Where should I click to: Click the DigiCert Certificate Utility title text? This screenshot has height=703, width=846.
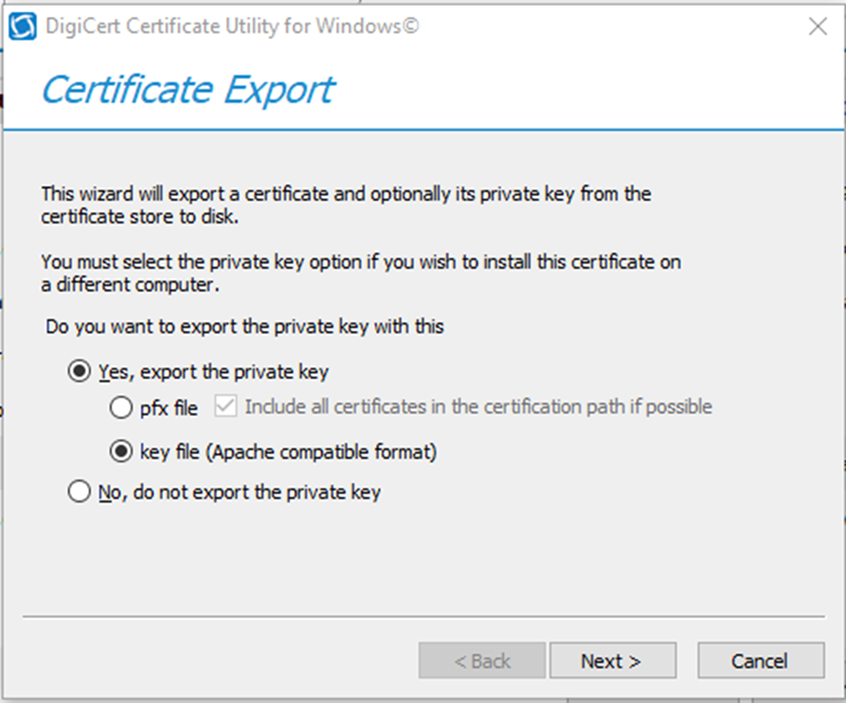click(232, 26)
